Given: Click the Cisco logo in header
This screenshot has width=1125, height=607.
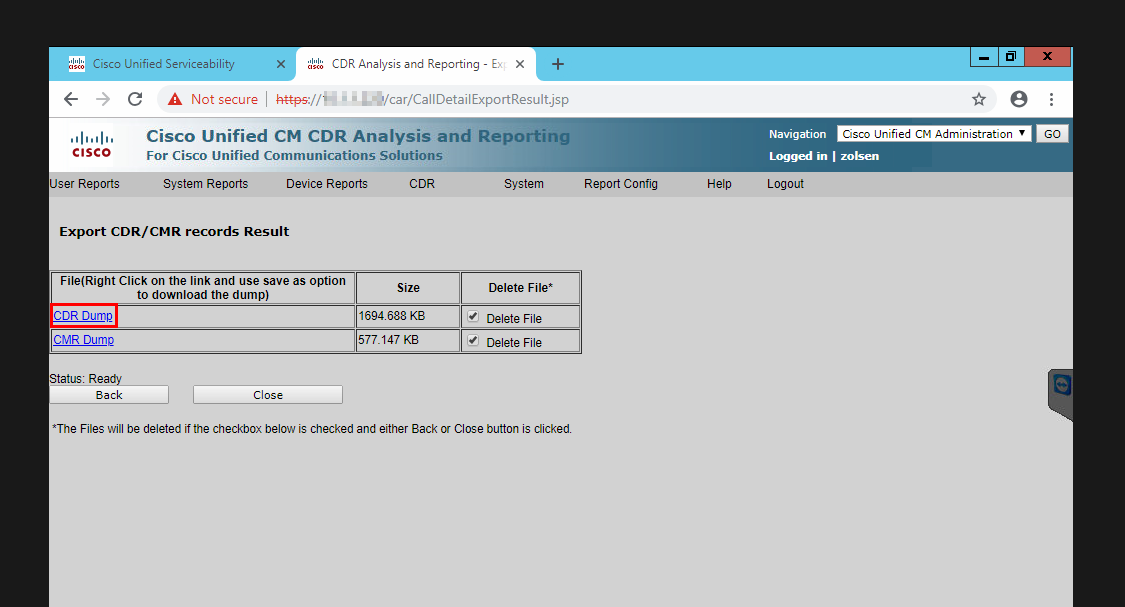Looking at the screenshot, I should [92, 144].
